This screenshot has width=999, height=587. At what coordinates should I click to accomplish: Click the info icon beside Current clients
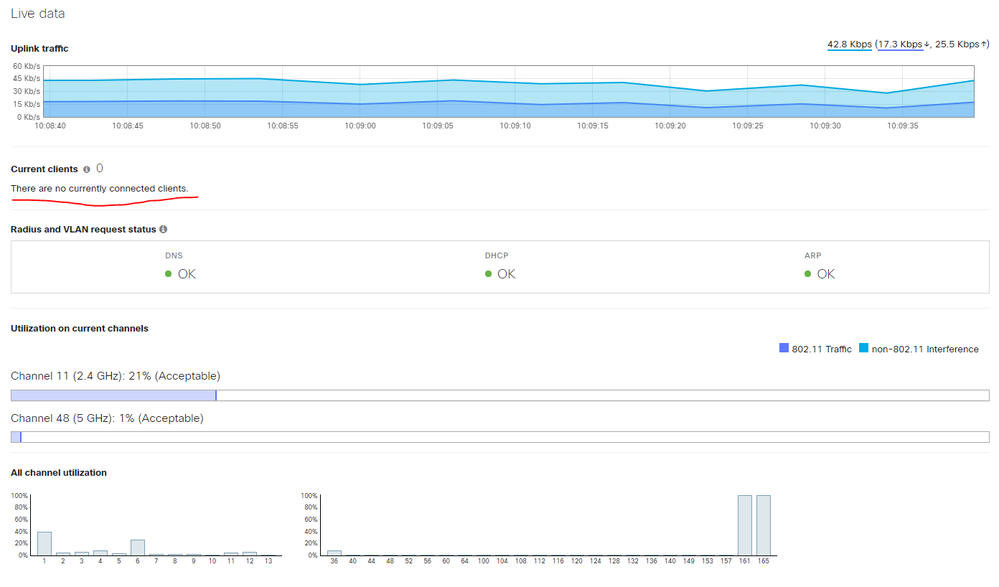tap(87, 170)
